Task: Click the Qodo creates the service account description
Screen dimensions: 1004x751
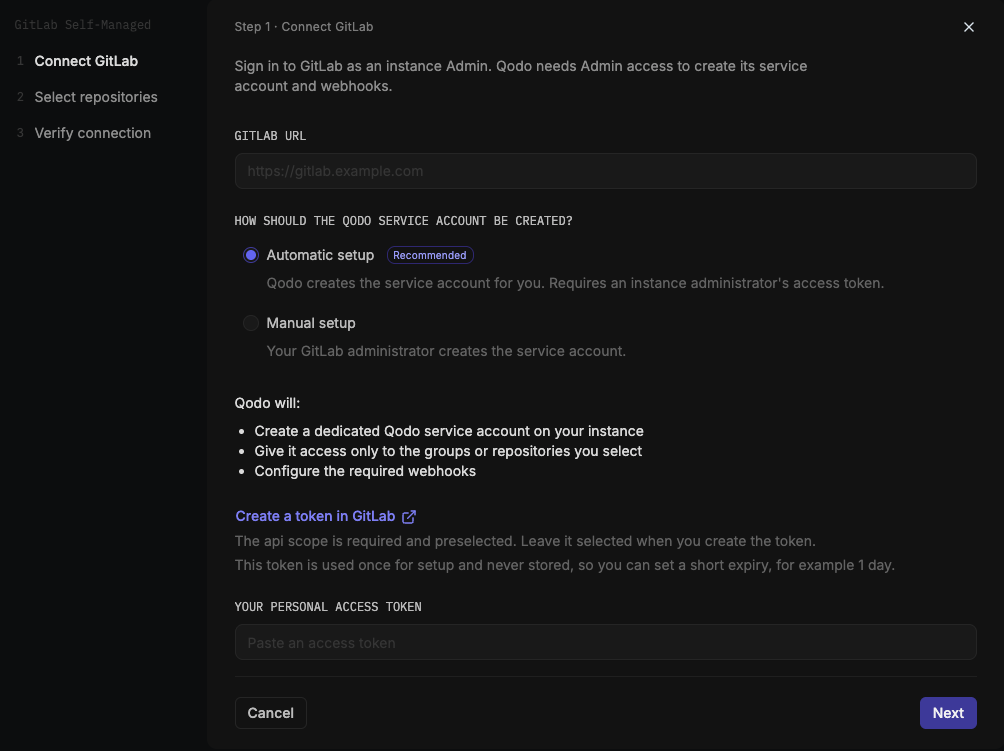Action: (x=575, y=283)
